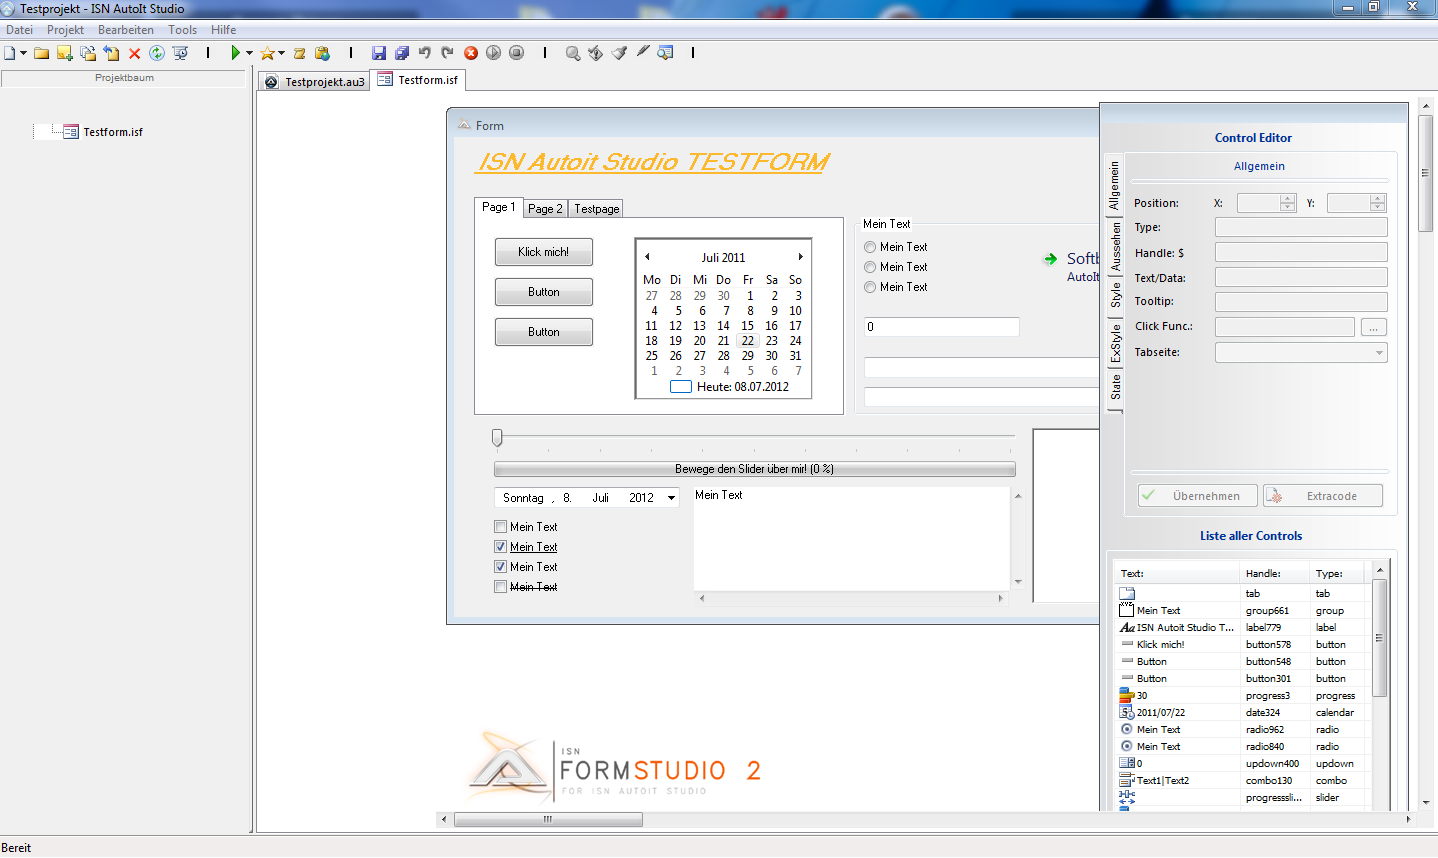Click the yellow star favorites icon
1438x858 pixels.
coord(267,53)
